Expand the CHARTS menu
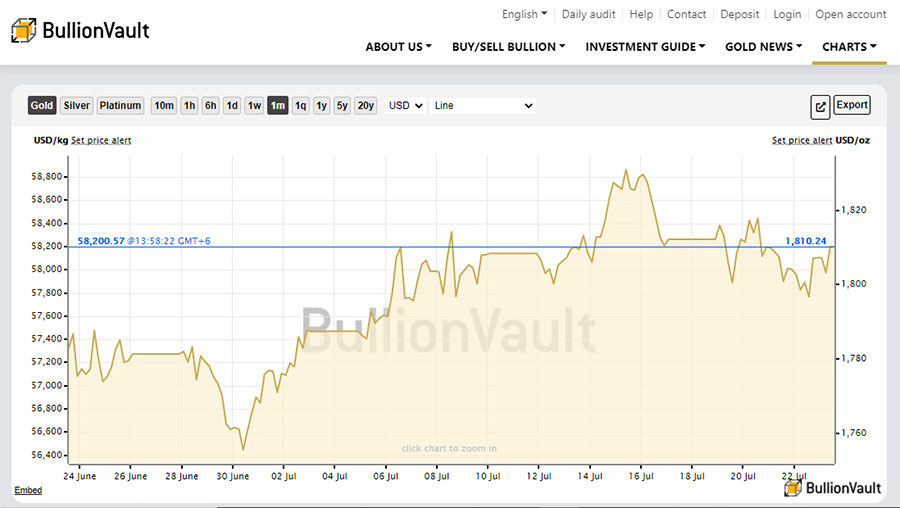This screenshot has width=900, height=508. click(849, 47)
